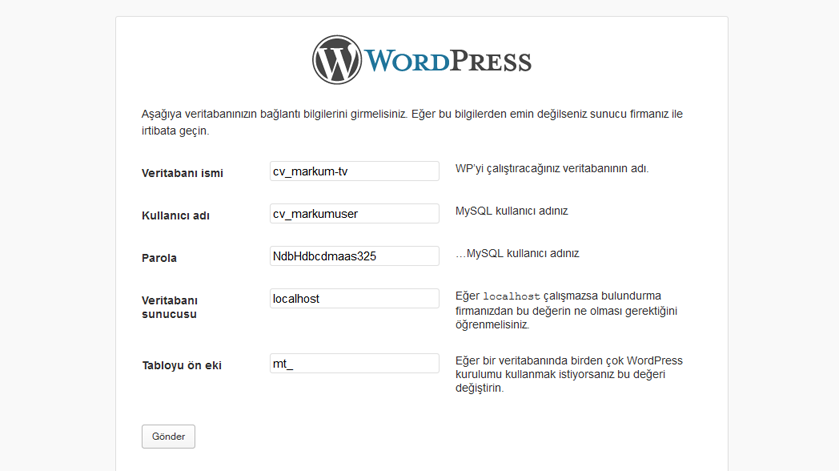
Task: Click the "Veritabanı ismi" label
Action: tap(182, 173)
